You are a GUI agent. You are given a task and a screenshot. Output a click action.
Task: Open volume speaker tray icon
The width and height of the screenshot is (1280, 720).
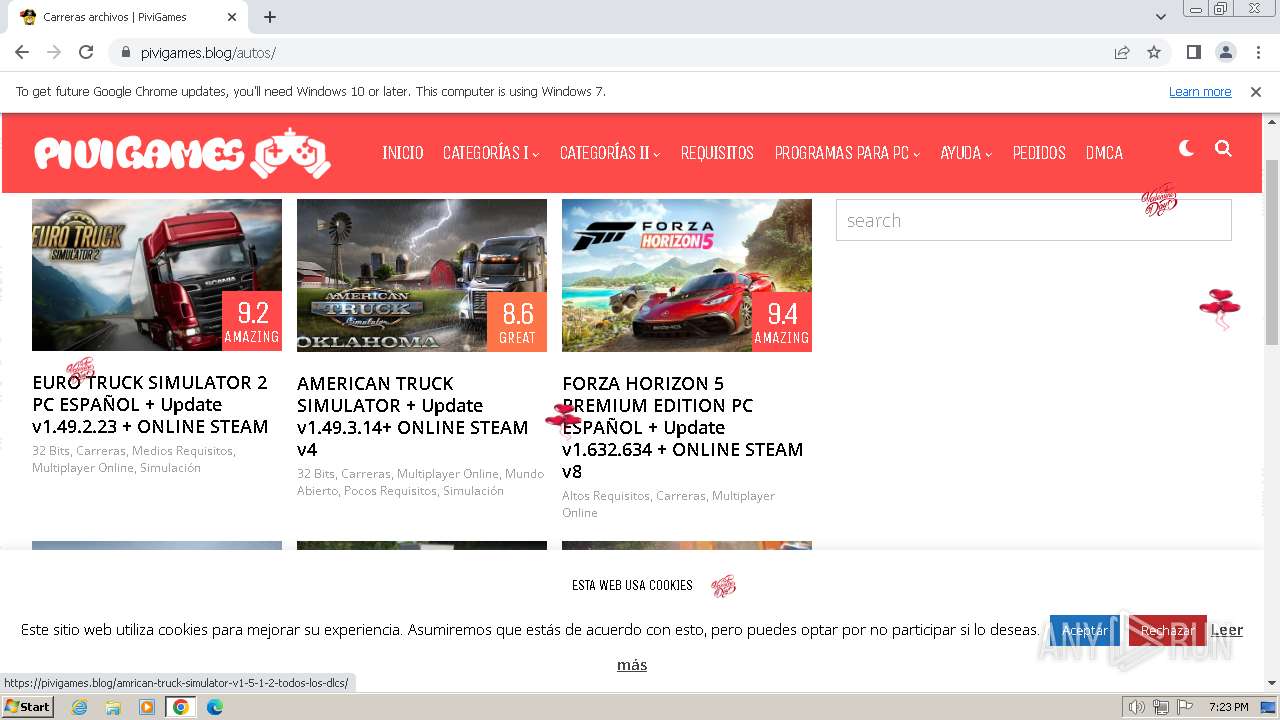coord(1137,707)
